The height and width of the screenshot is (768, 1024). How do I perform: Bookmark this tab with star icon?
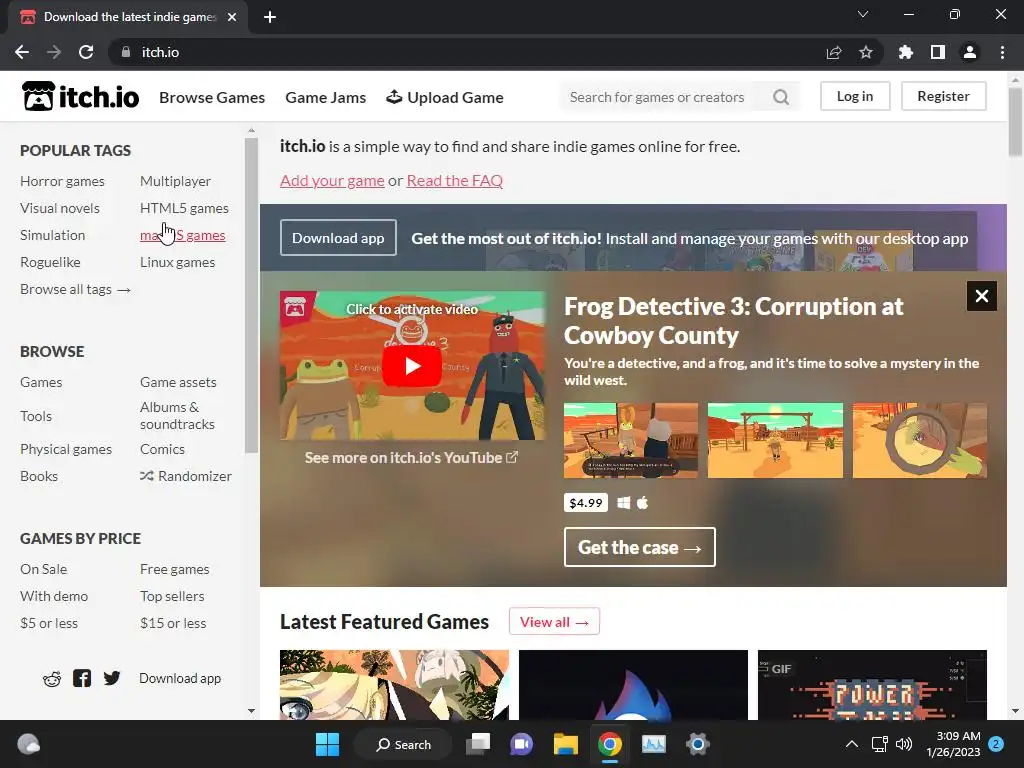point(866,52)
